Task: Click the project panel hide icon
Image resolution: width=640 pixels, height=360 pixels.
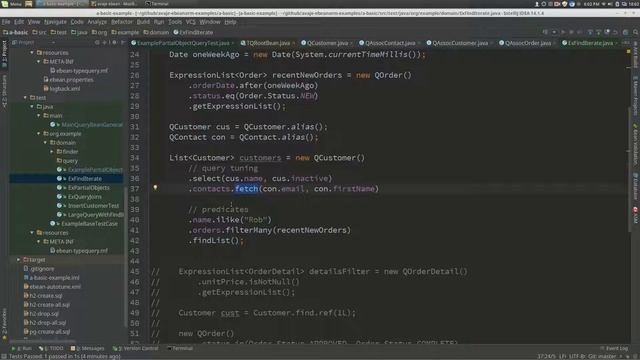Action: point(122,42)
